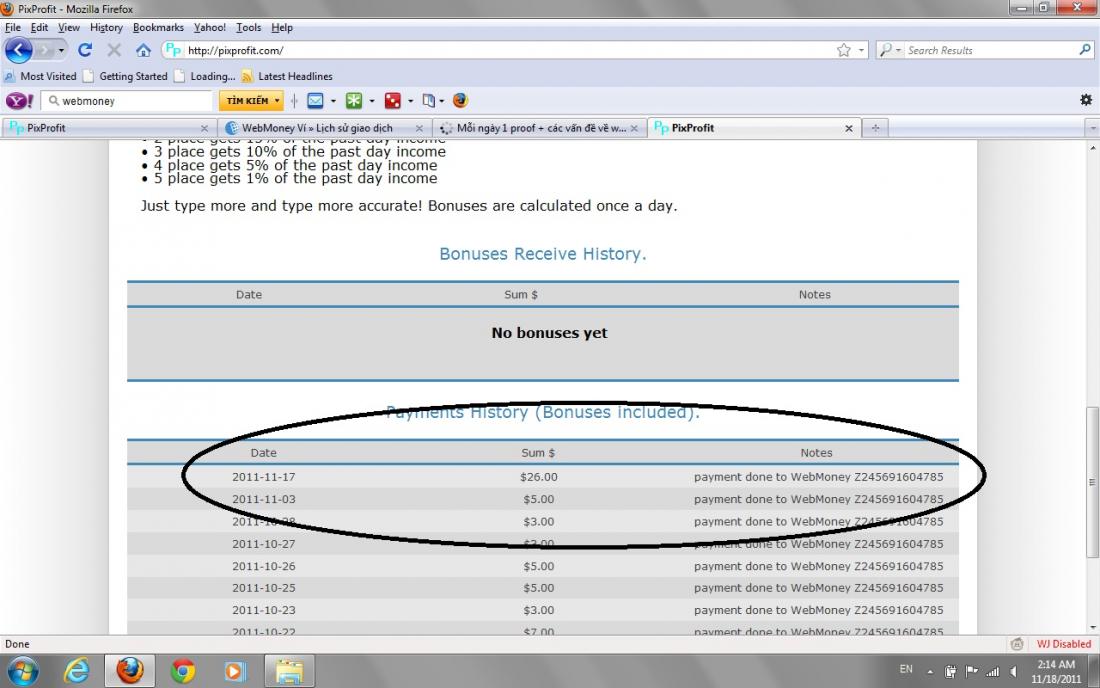Open Windows Media Player from taskbar
This screenshot has width=1100, height=688.
(x=234, y=672)
